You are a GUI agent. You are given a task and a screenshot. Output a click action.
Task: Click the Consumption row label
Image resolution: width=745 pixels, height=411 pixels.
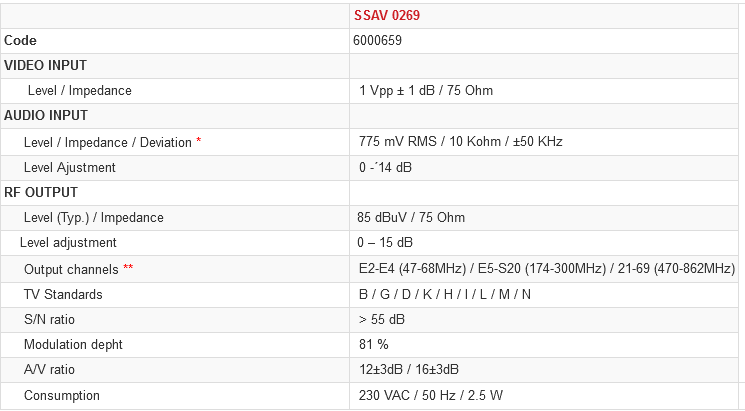62,396
